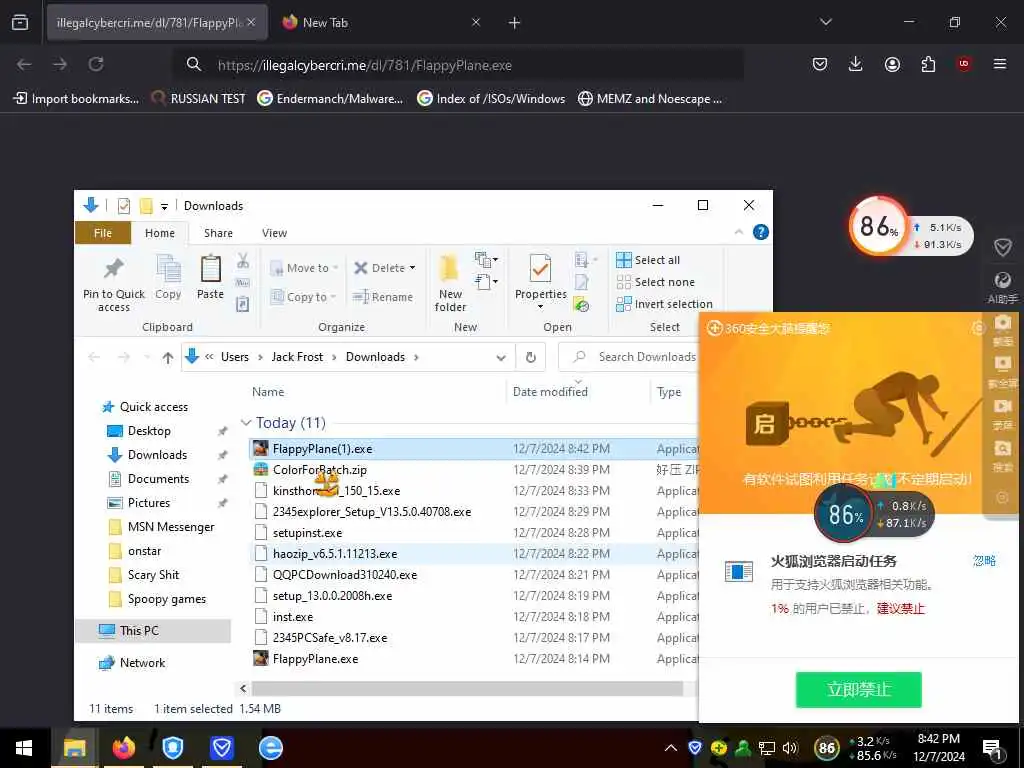This screenshot has width=1024, height=768.
Task: Open Quick Access Toolbar customize dropdown
Action: (165, 206)
